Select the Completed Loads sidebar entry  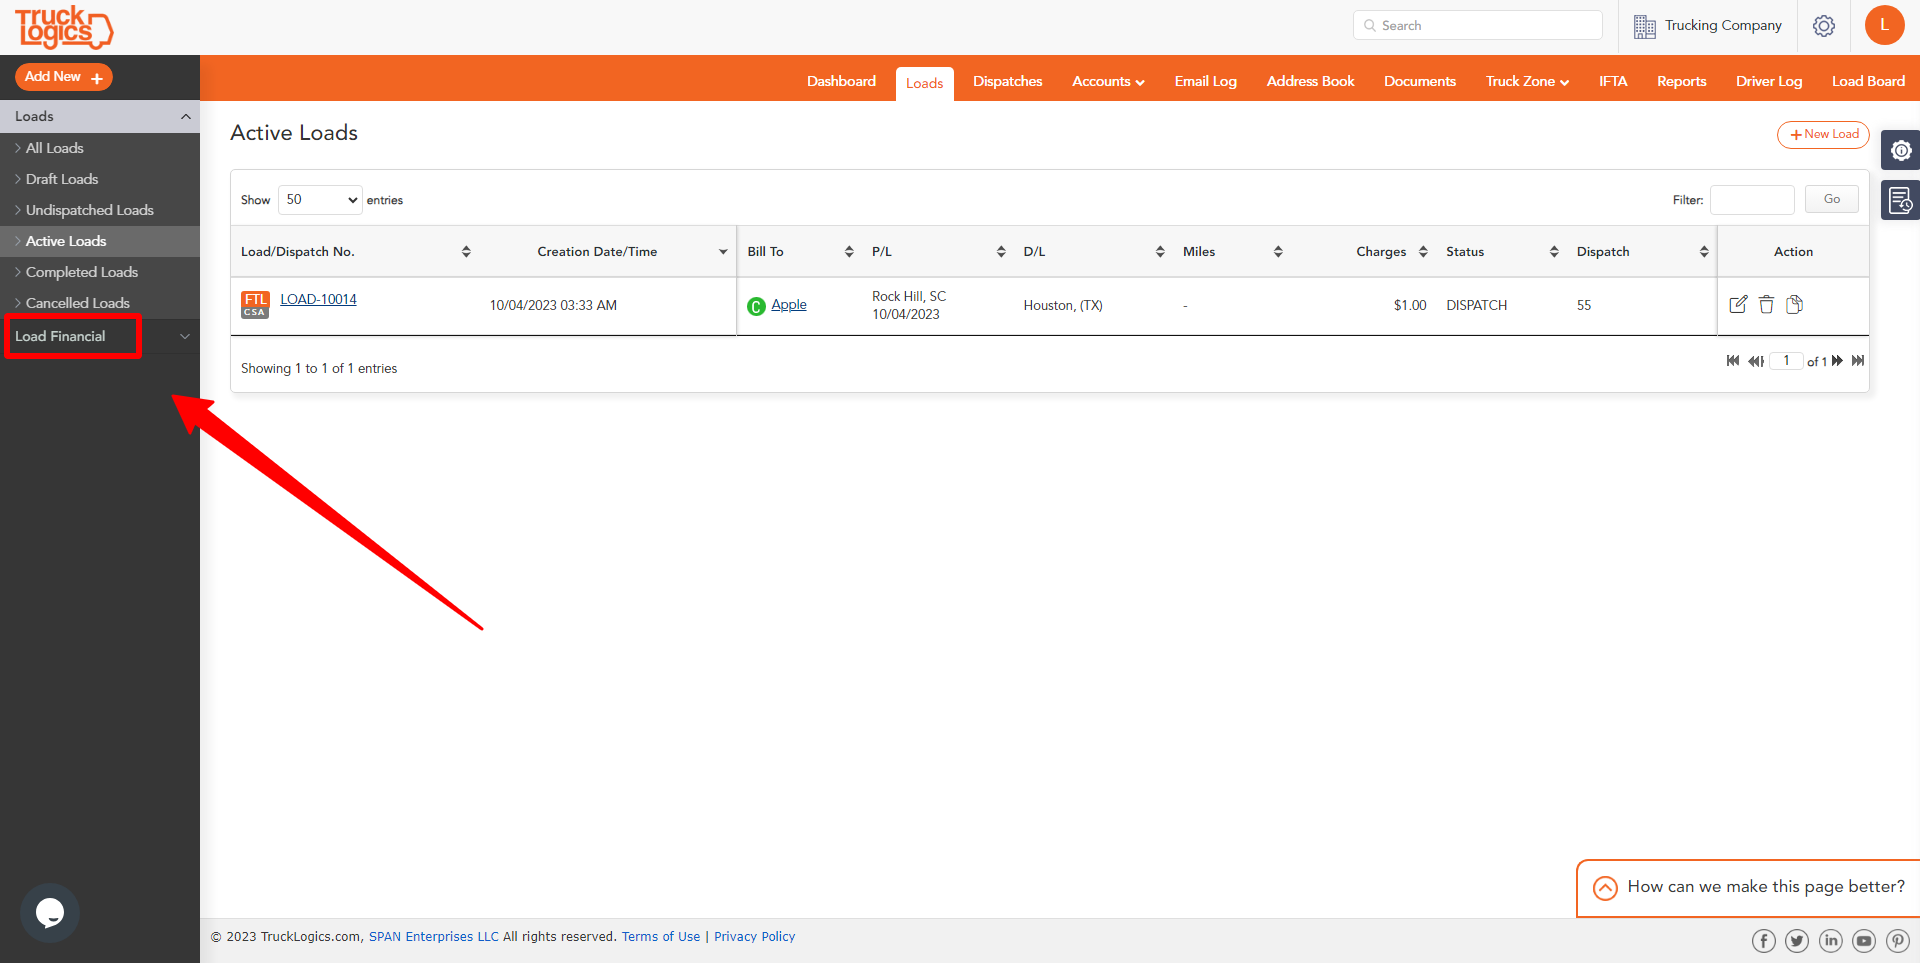(82, 272)
